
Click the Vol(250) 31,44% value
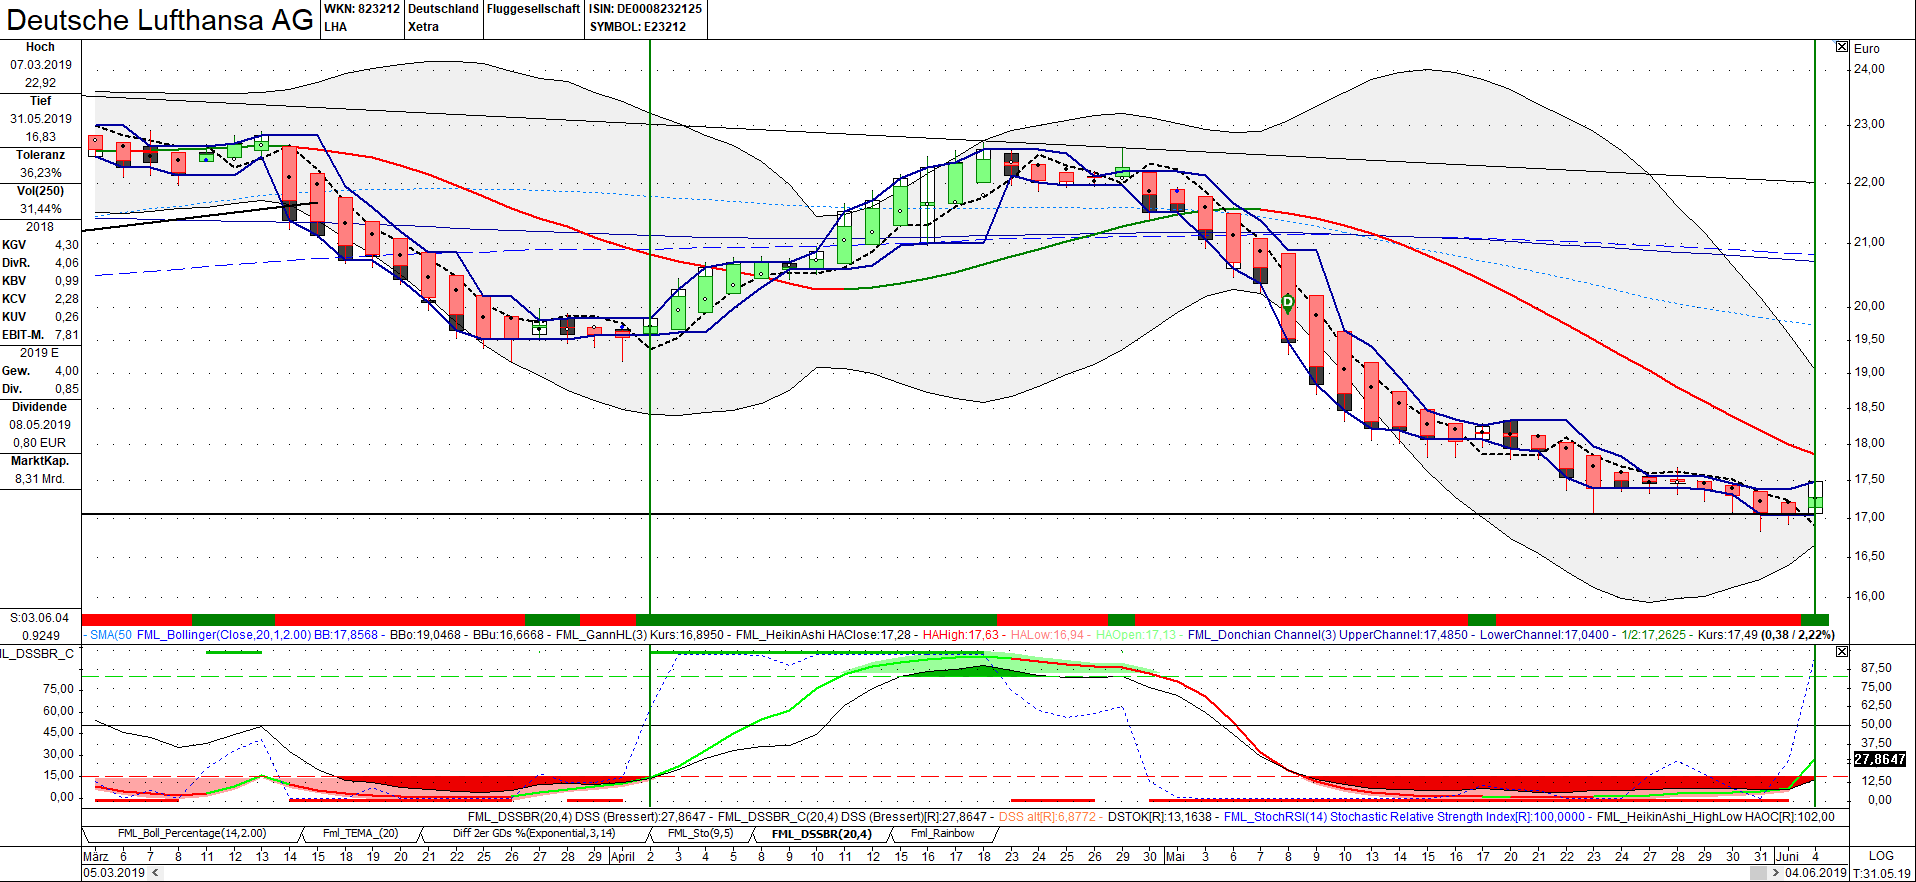click(x=41, y=208)
